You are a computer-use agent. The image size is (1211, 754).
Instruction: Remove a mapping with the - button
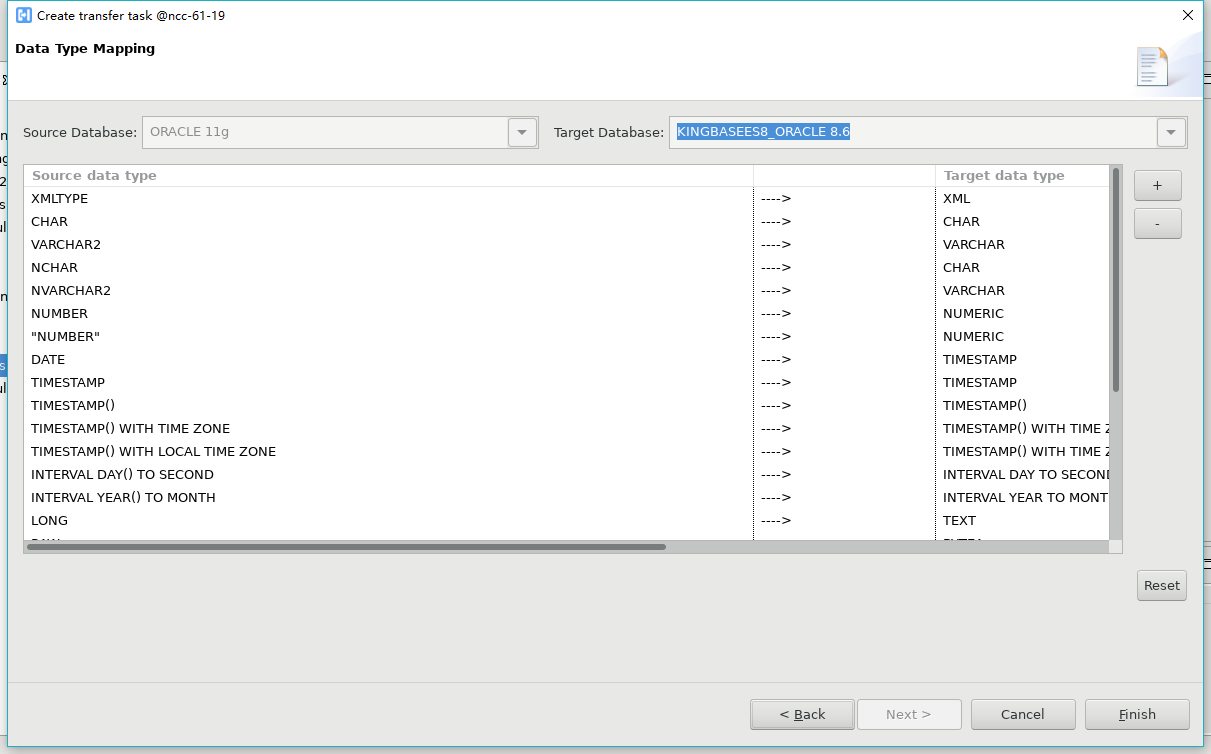tap(1157, 224)
